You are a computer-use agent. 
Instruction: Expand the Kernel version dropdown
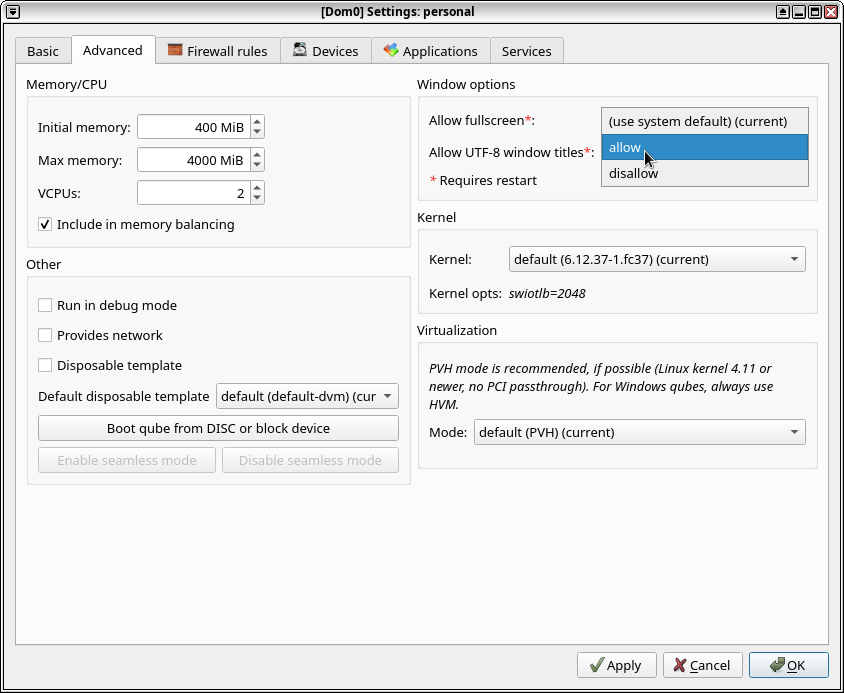click(x=657, y=260)
